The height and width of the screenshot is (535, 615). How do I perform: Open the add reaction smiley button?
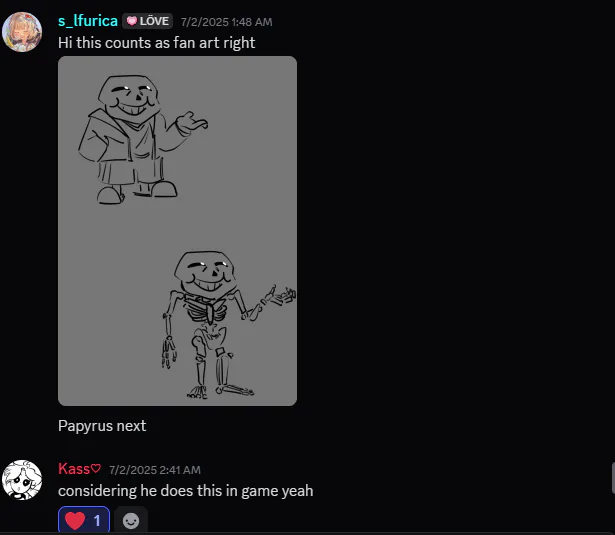131,520
